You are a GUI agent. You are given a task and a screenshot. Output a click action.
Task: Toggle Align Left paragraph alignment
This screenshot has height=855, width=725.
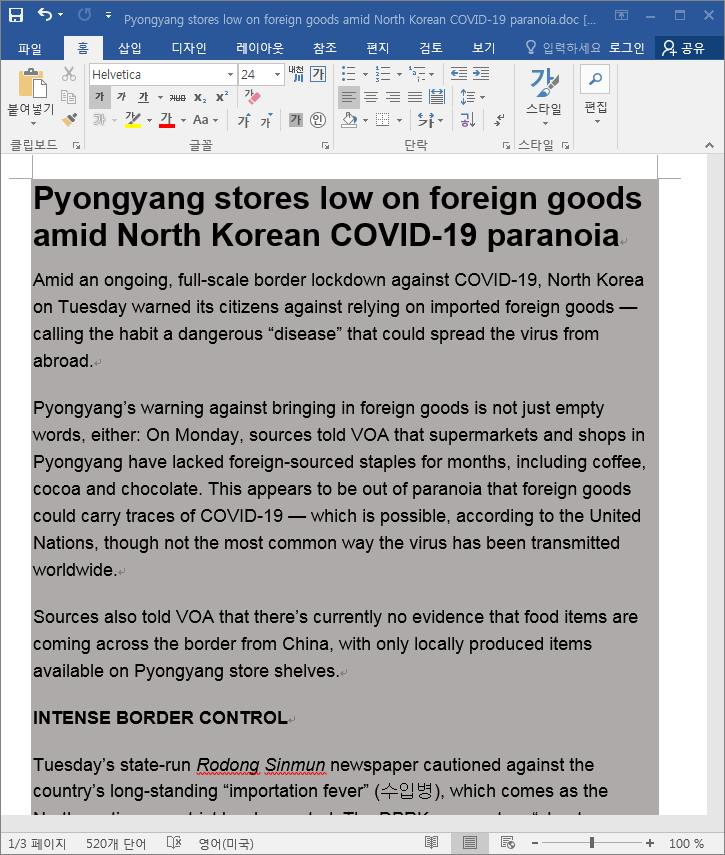[349, 97]
